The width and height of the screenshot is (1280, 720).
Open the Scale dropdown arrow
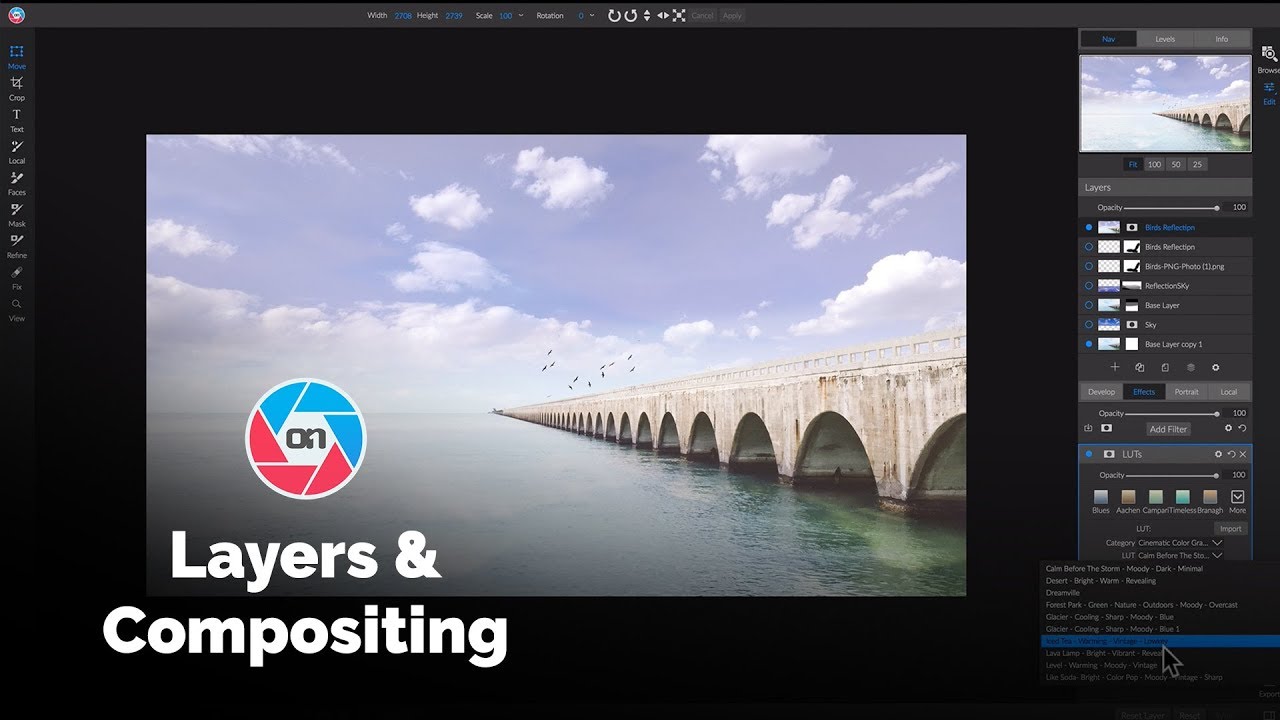[521, 15]
